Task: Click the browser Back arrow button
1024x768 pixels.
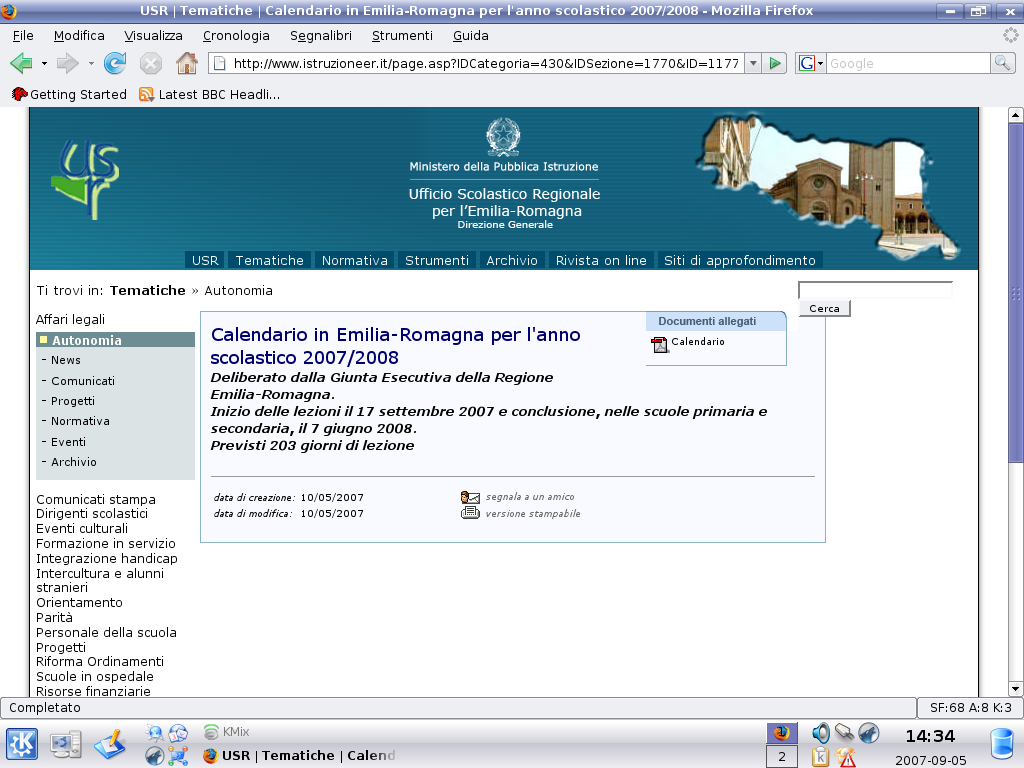Action: (21, 63)
